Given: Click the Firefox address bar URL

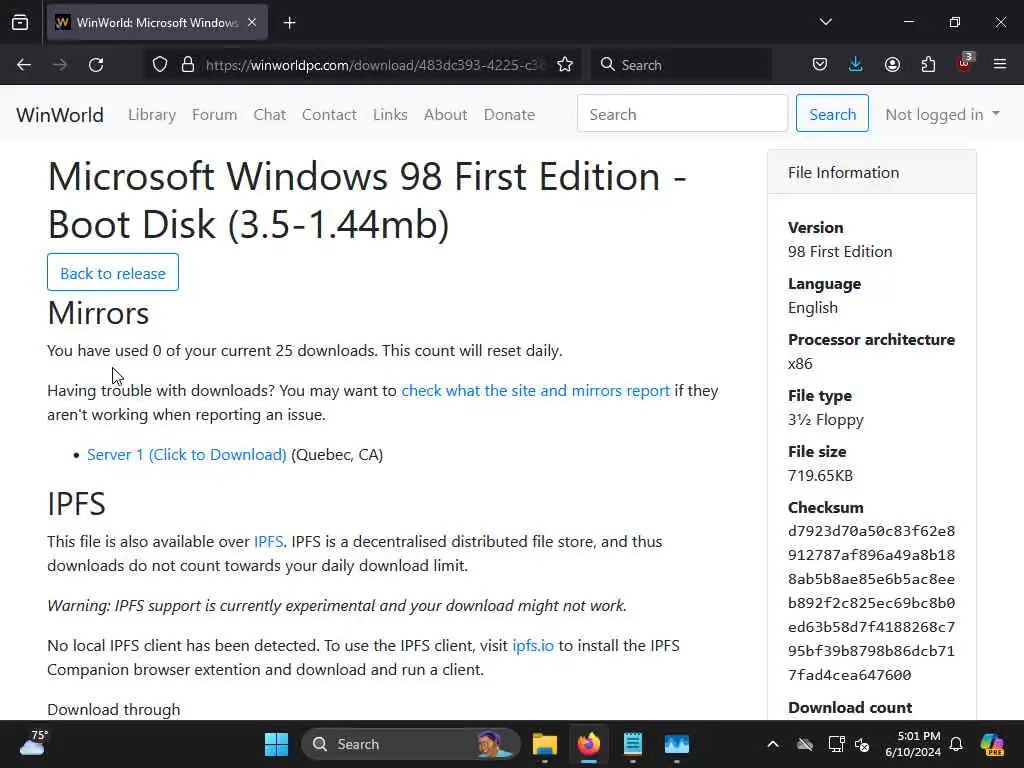Looking at the screenshot, I should 374,65.
